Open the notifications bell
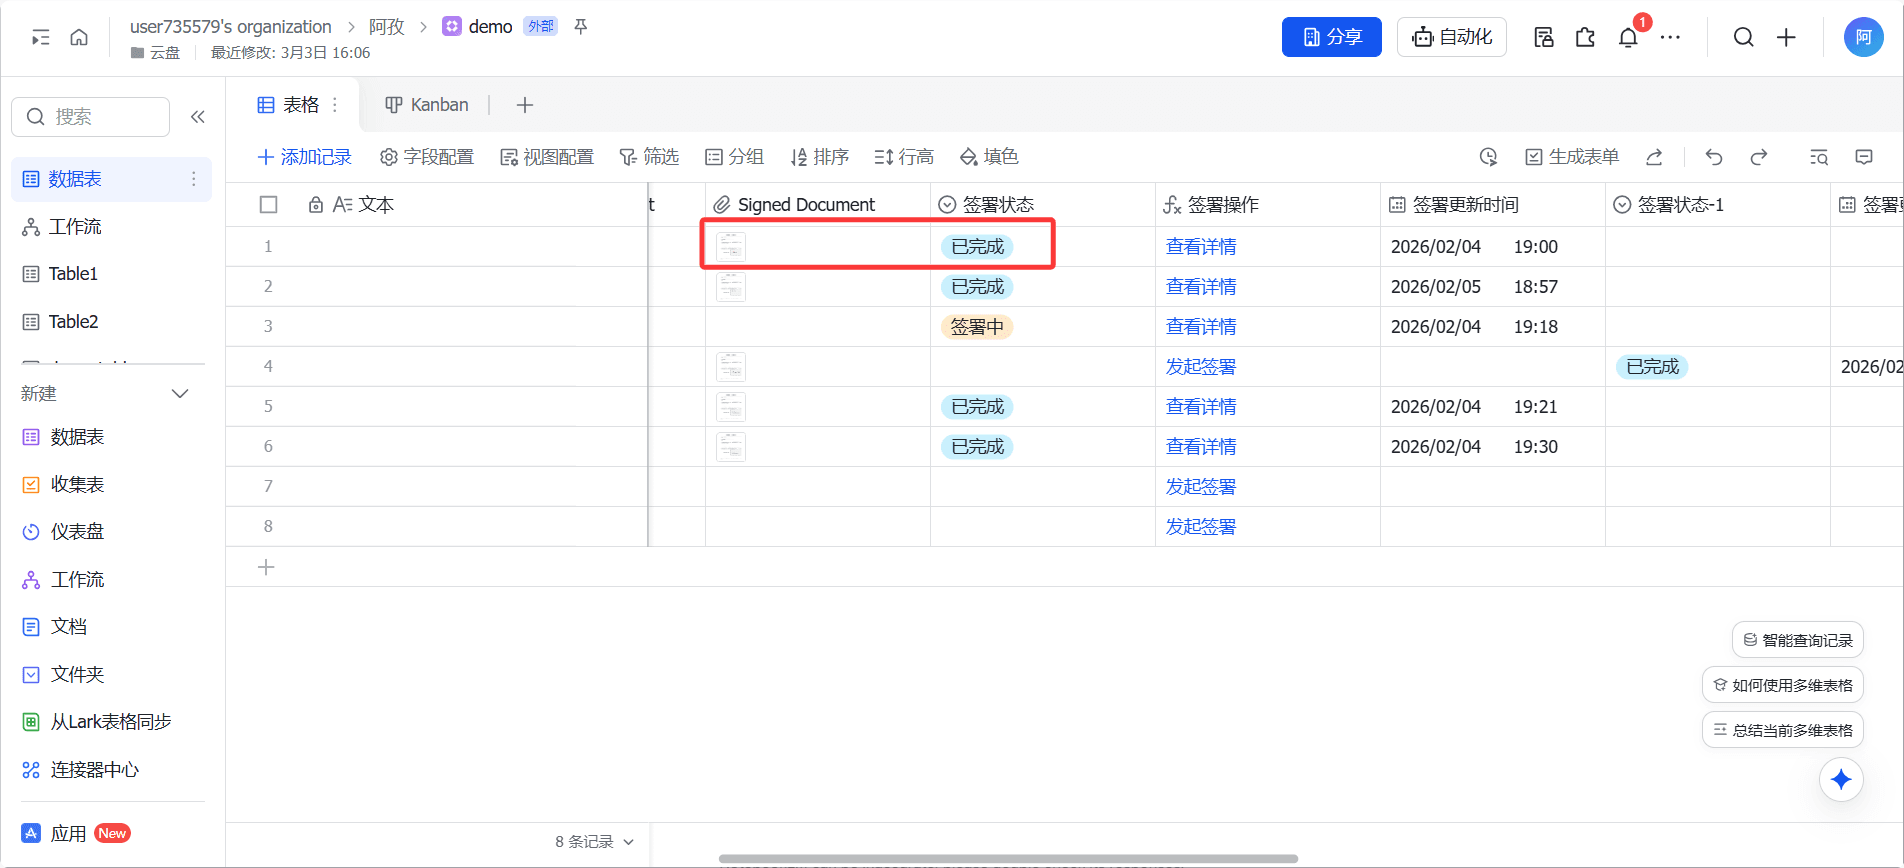The image size is (1904, 868). coord(1628,37)
